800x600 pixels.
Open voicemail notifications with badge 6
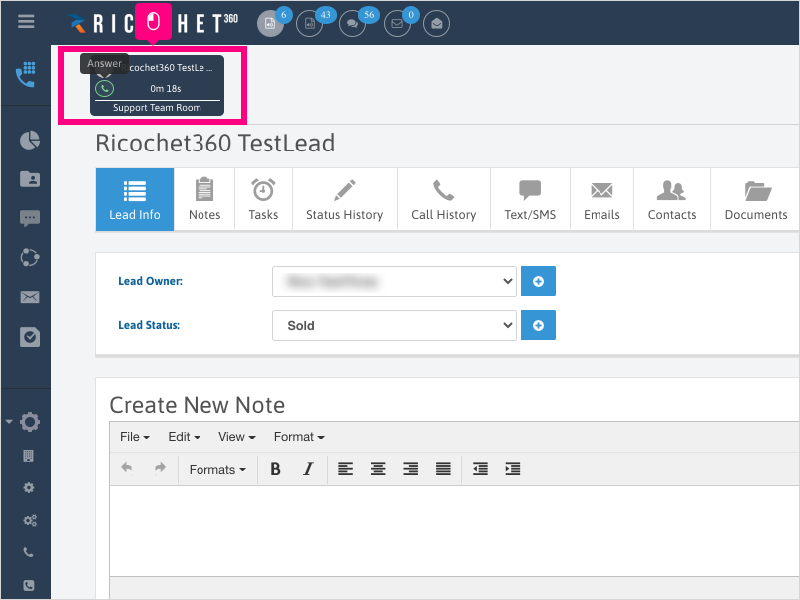[270, 23]
